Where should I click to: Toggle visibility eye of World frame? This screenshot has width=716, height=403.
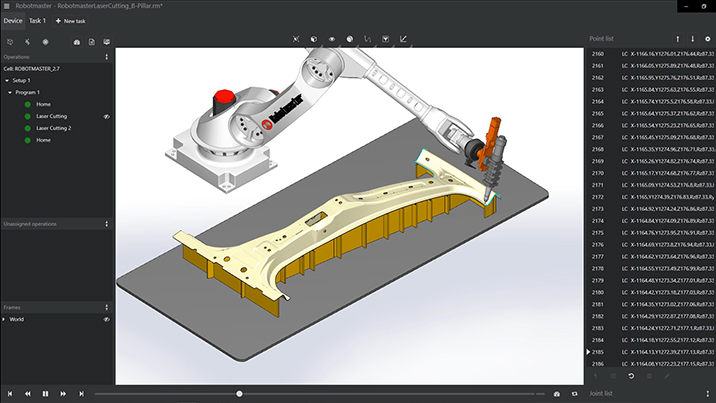[106, 319]
